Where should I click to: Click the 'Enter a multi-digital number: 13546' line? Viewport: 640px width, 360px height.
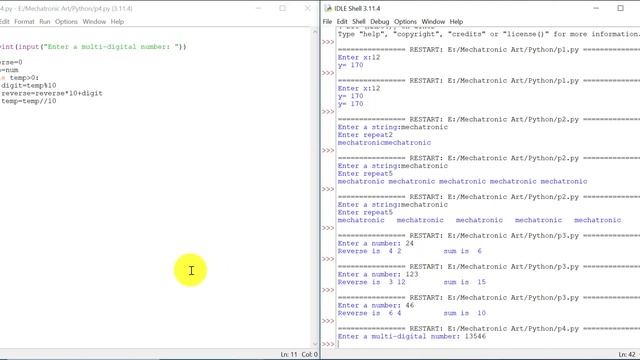[412, 336]
